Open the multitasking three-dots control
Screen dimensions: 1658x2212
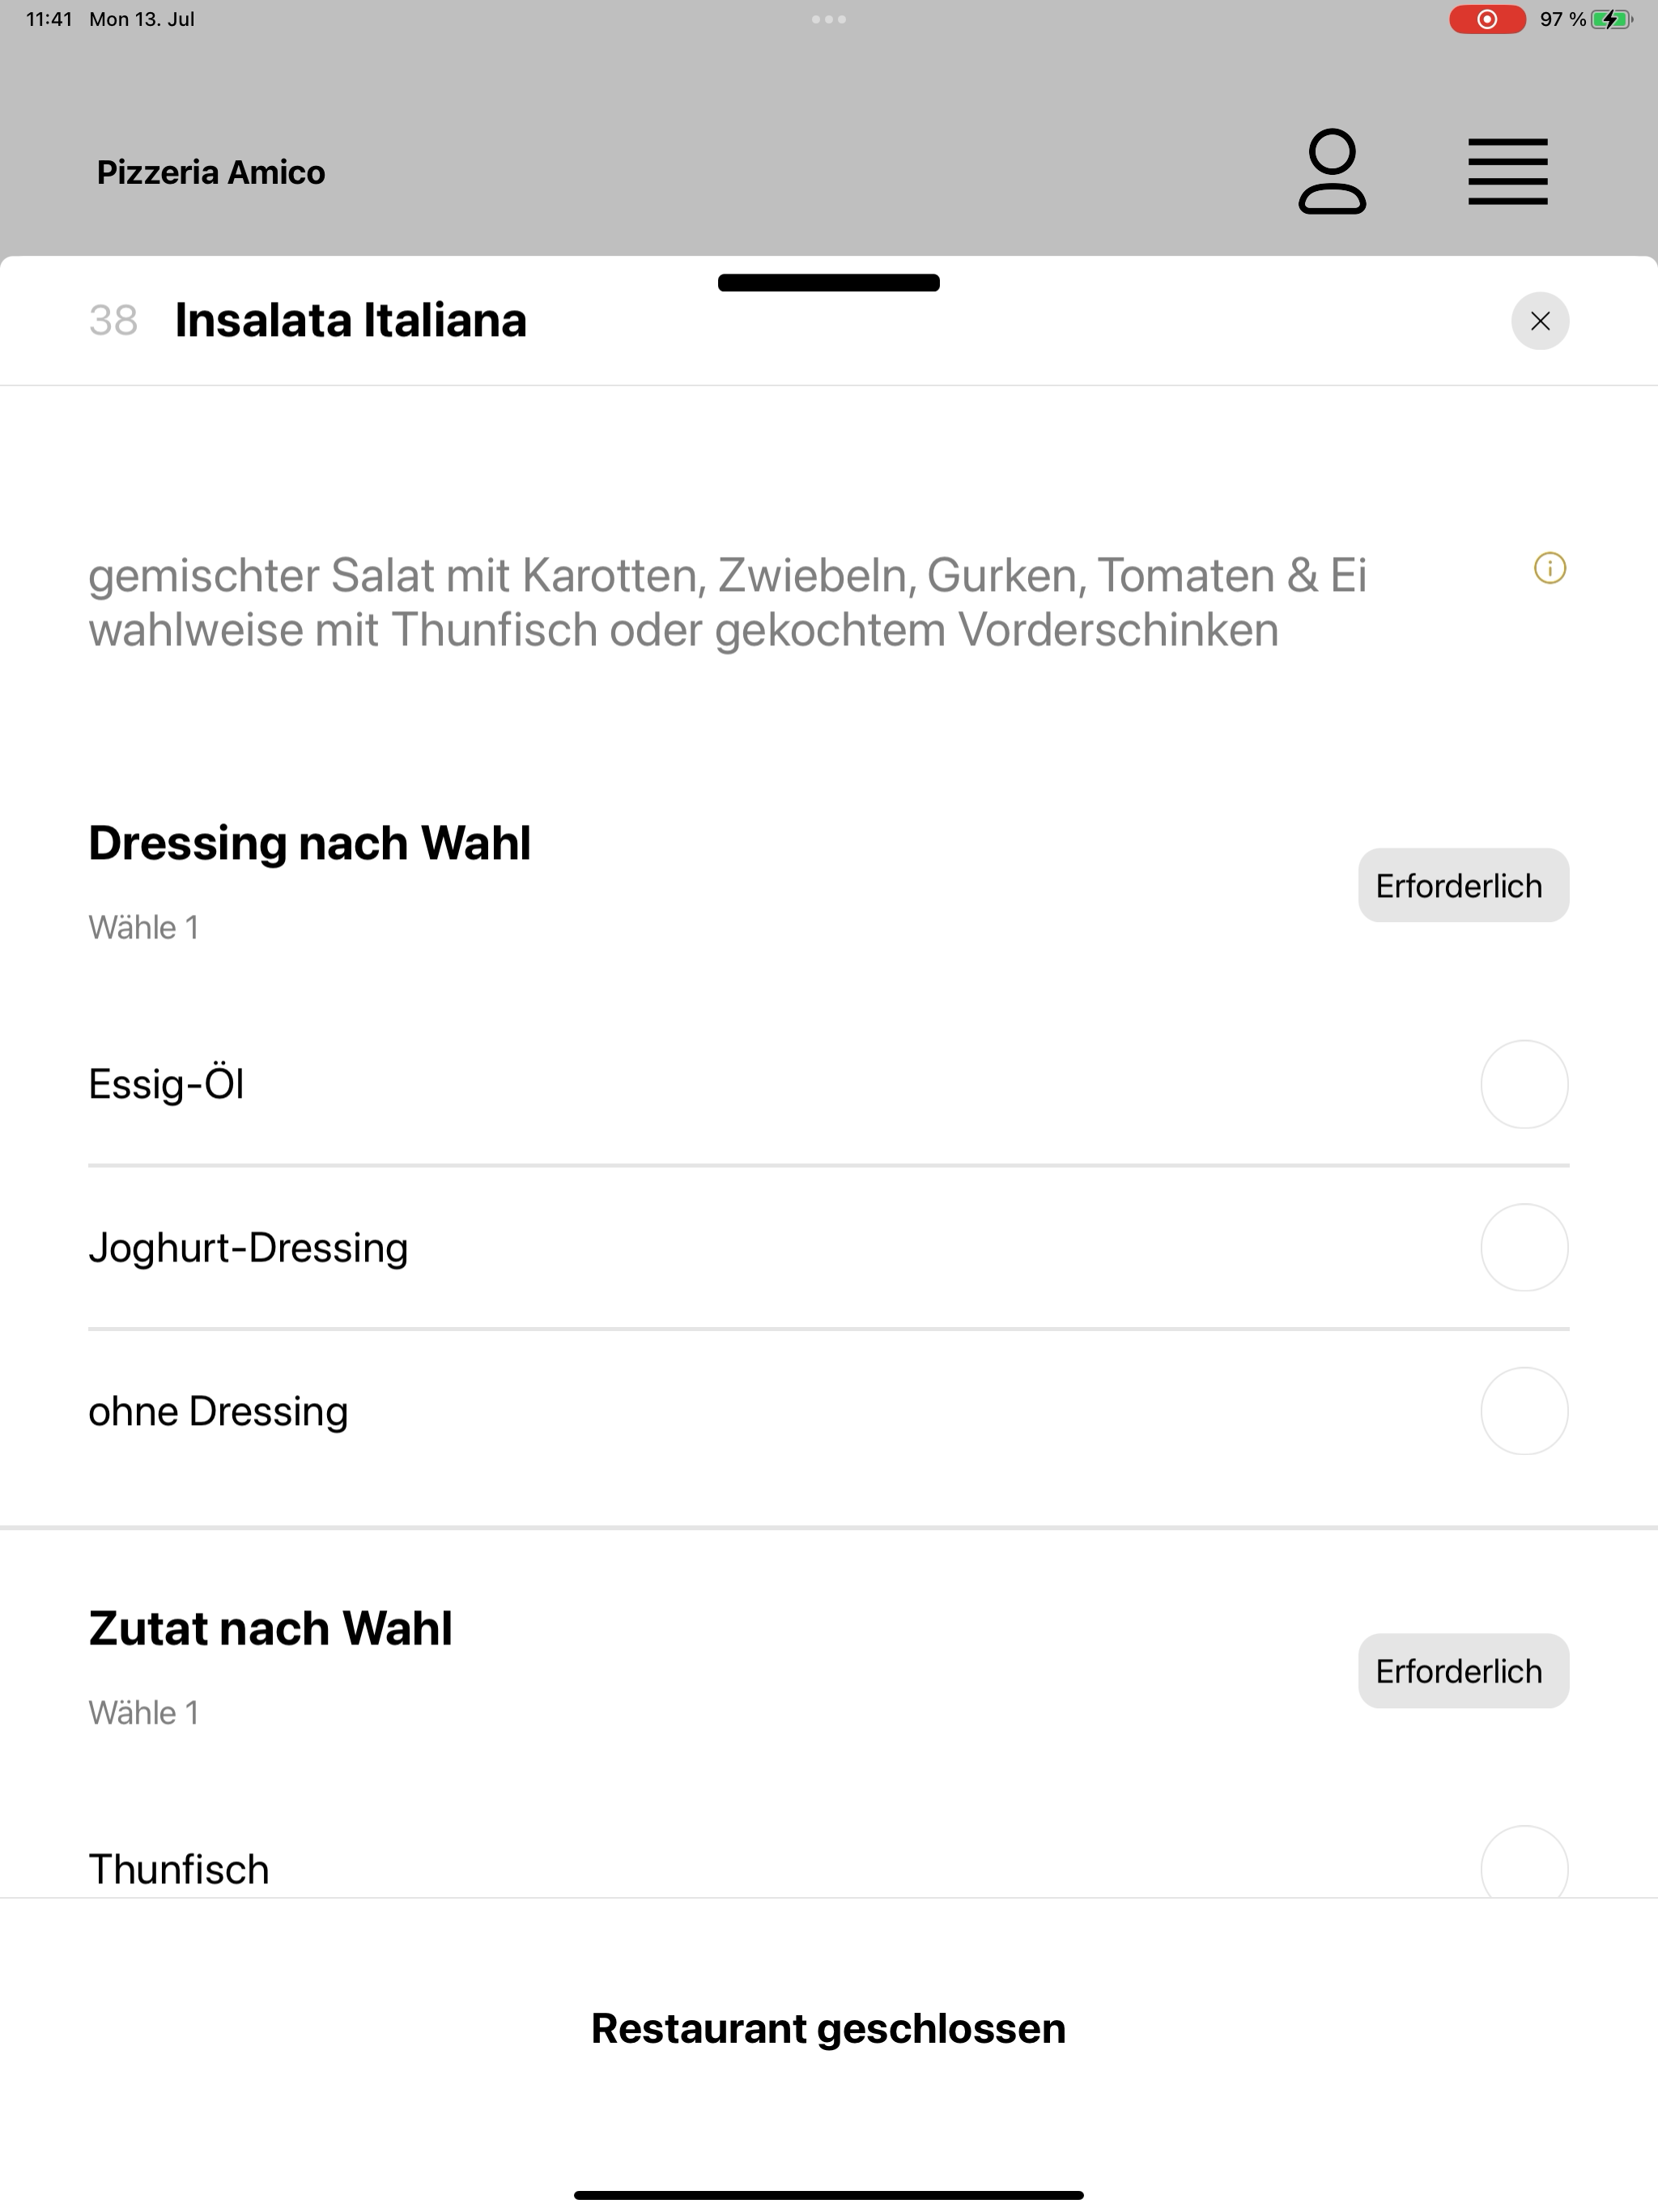[828, 19]
